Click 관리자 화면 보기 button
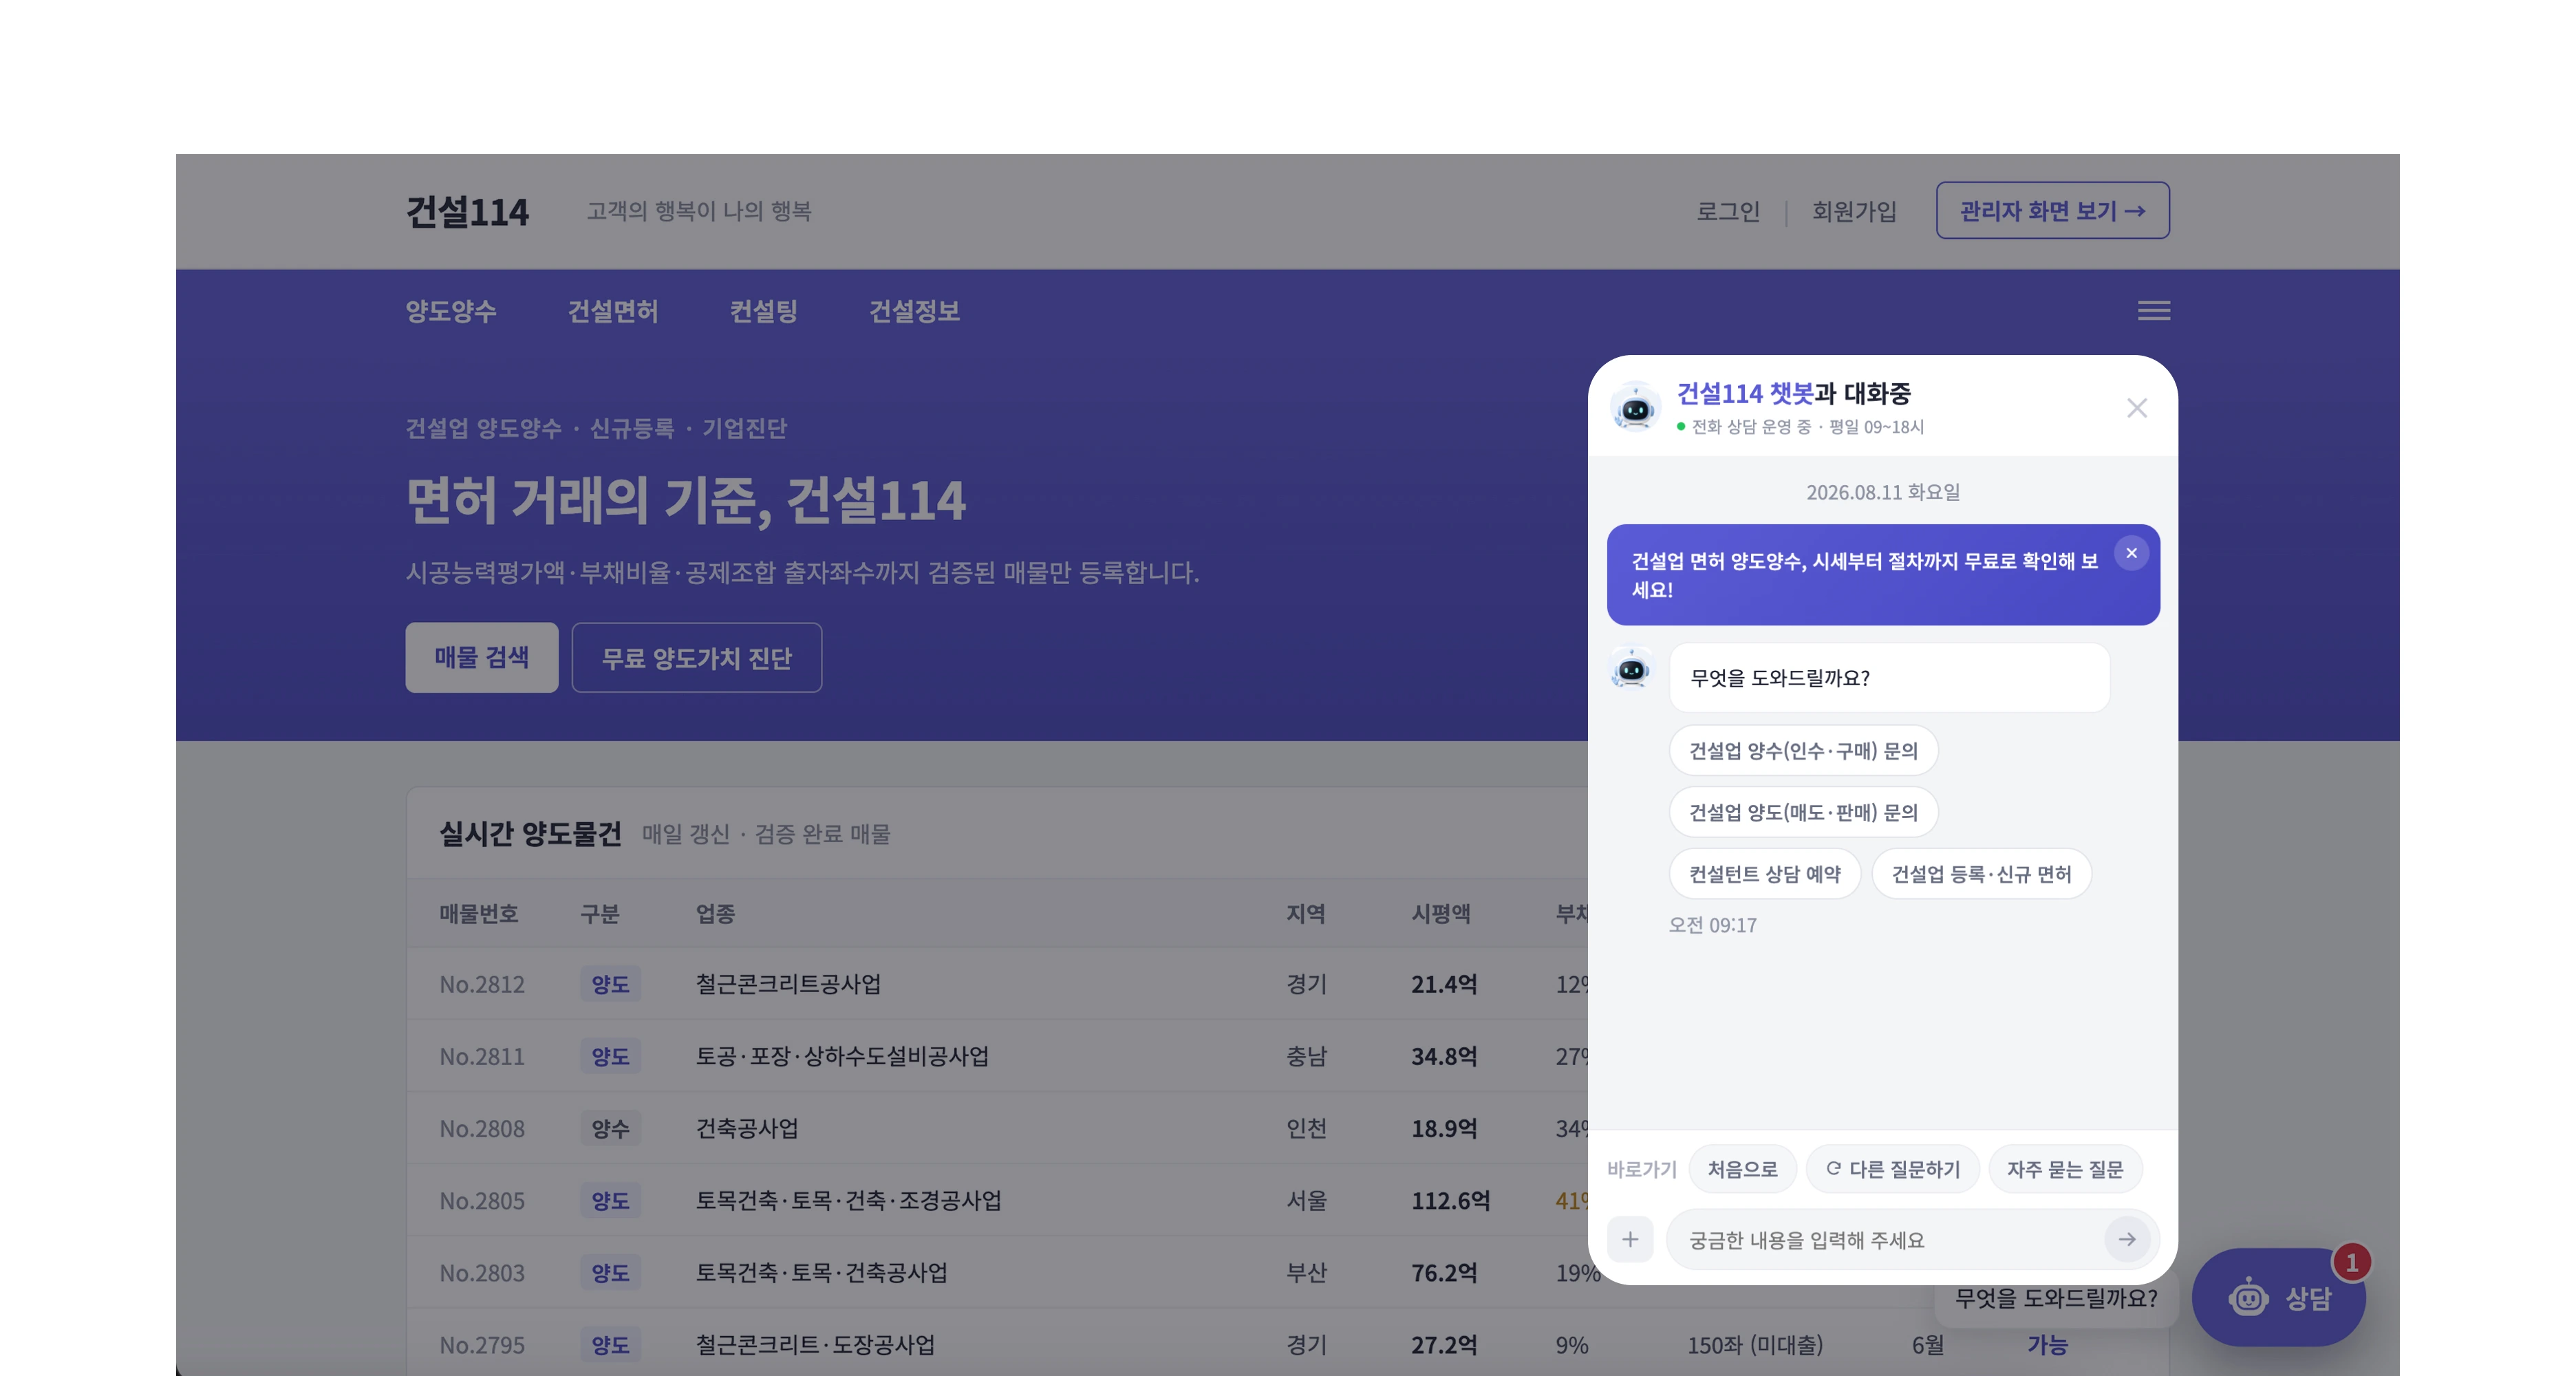Image resolution: width=2576 pixels, height=1376 pixels. pyautogui.click(x=2052, y=210)
